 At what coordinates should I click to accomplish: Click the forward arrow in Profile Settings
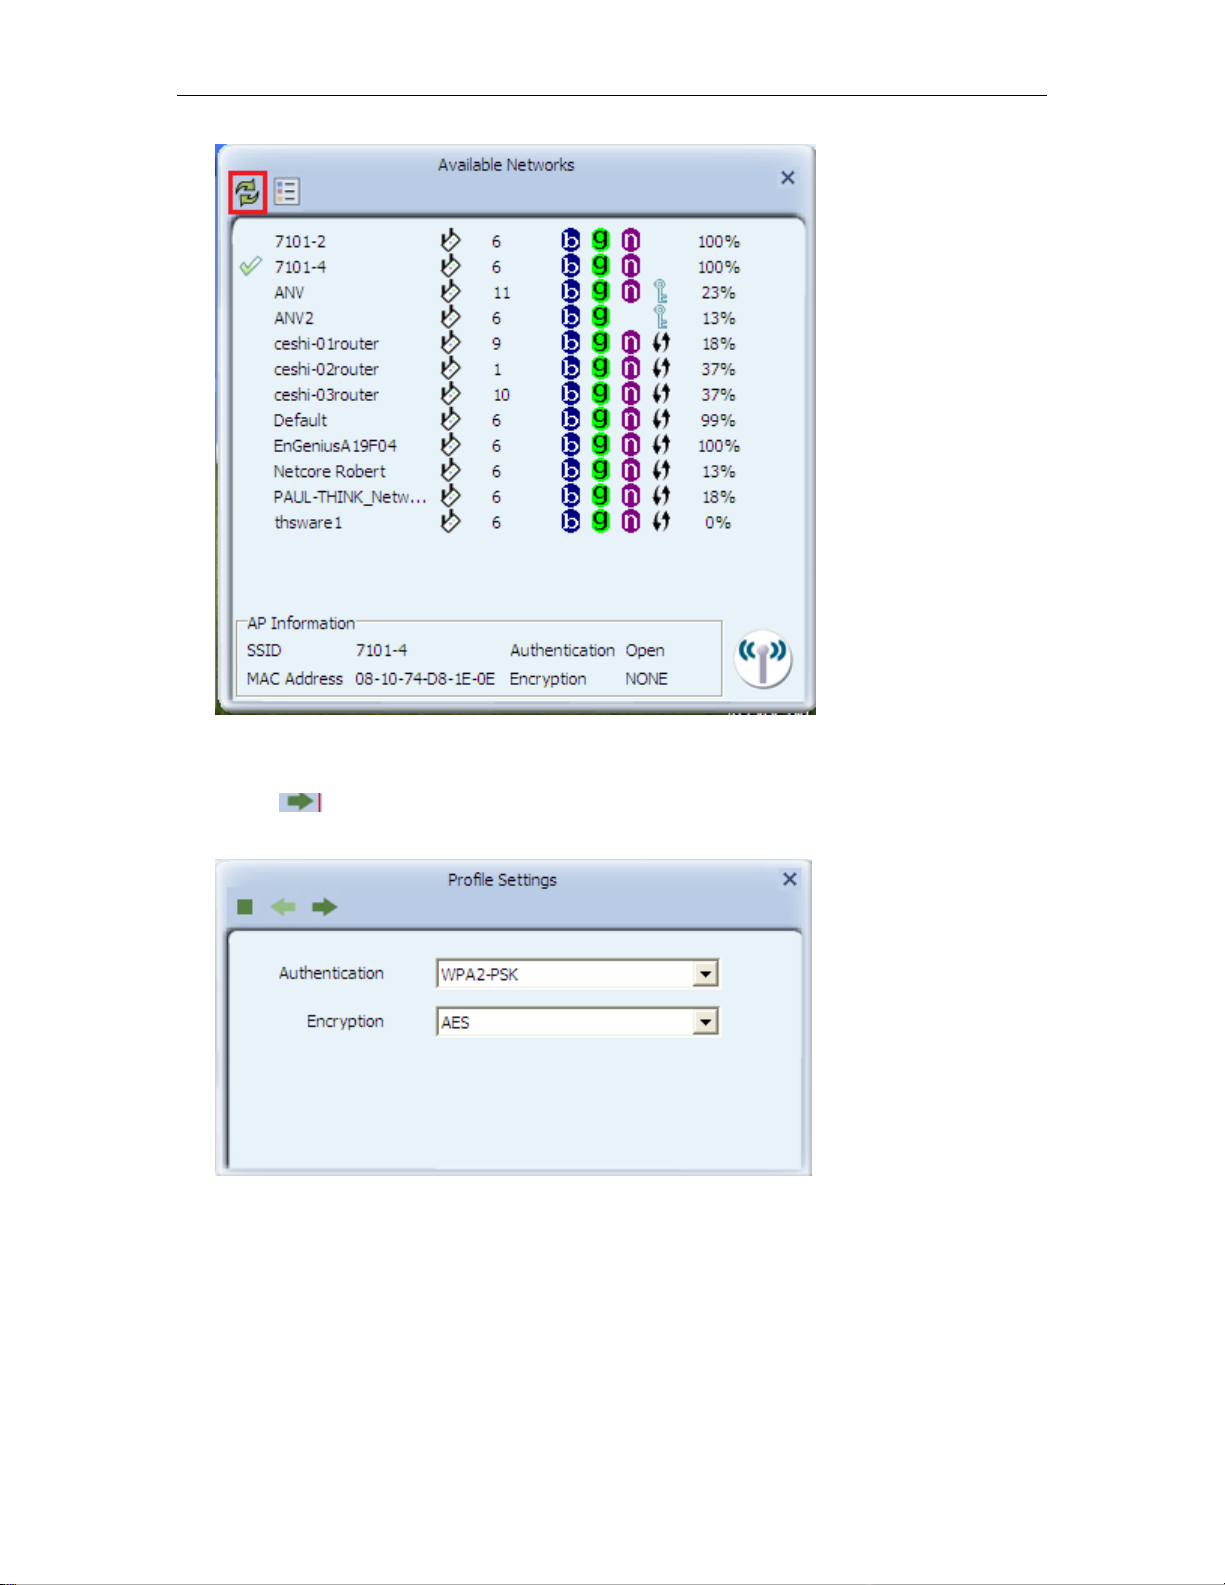324,907
